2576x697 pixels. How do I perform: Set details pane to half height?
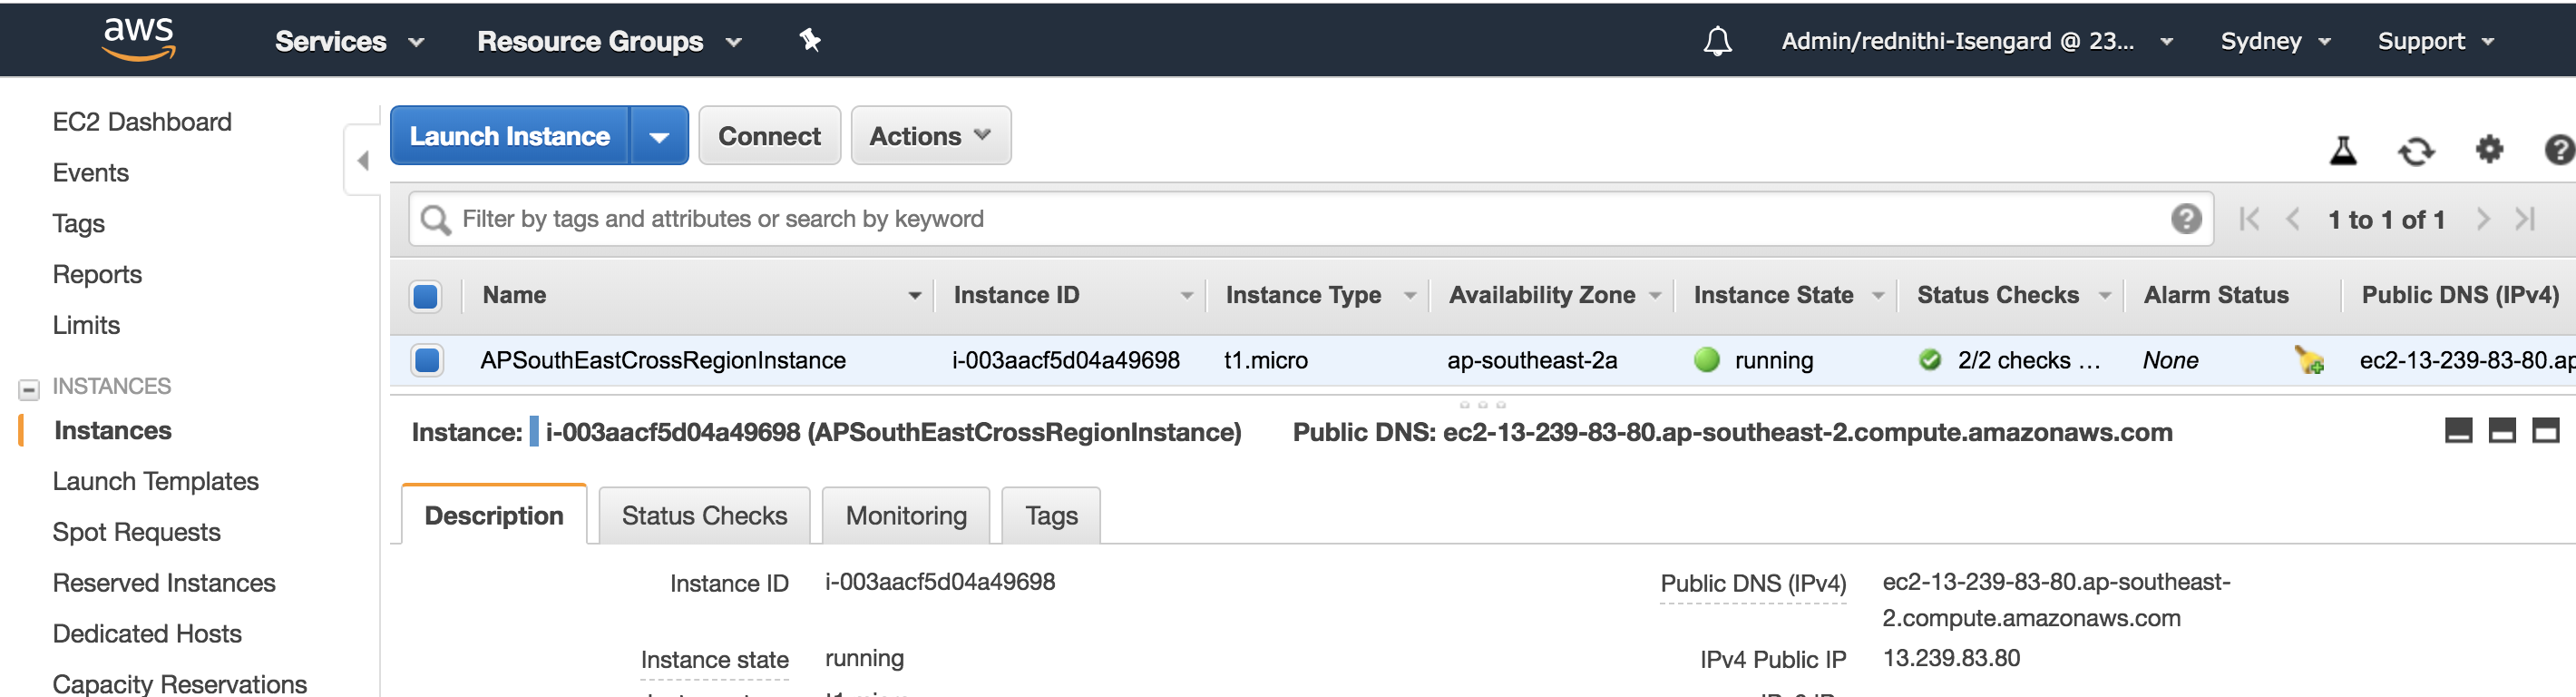(2502, 431)
